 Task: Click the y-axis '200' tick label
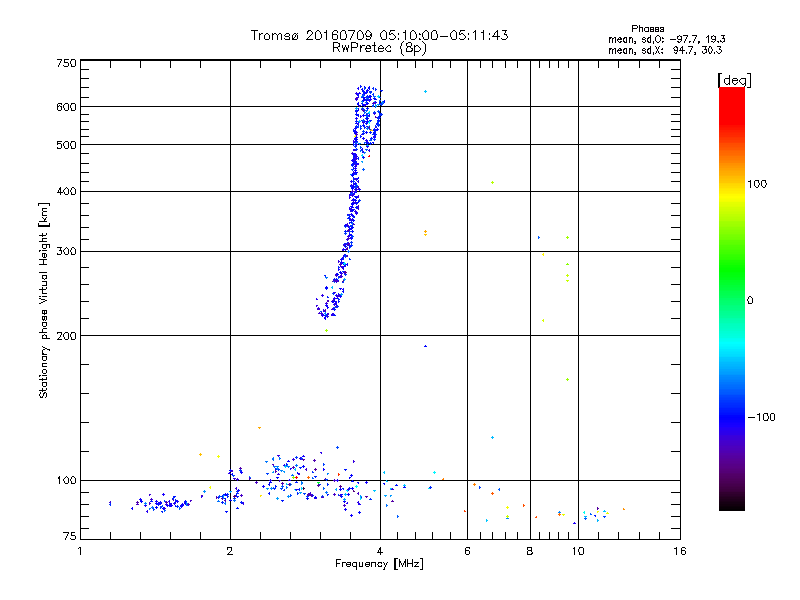(66, 336)
